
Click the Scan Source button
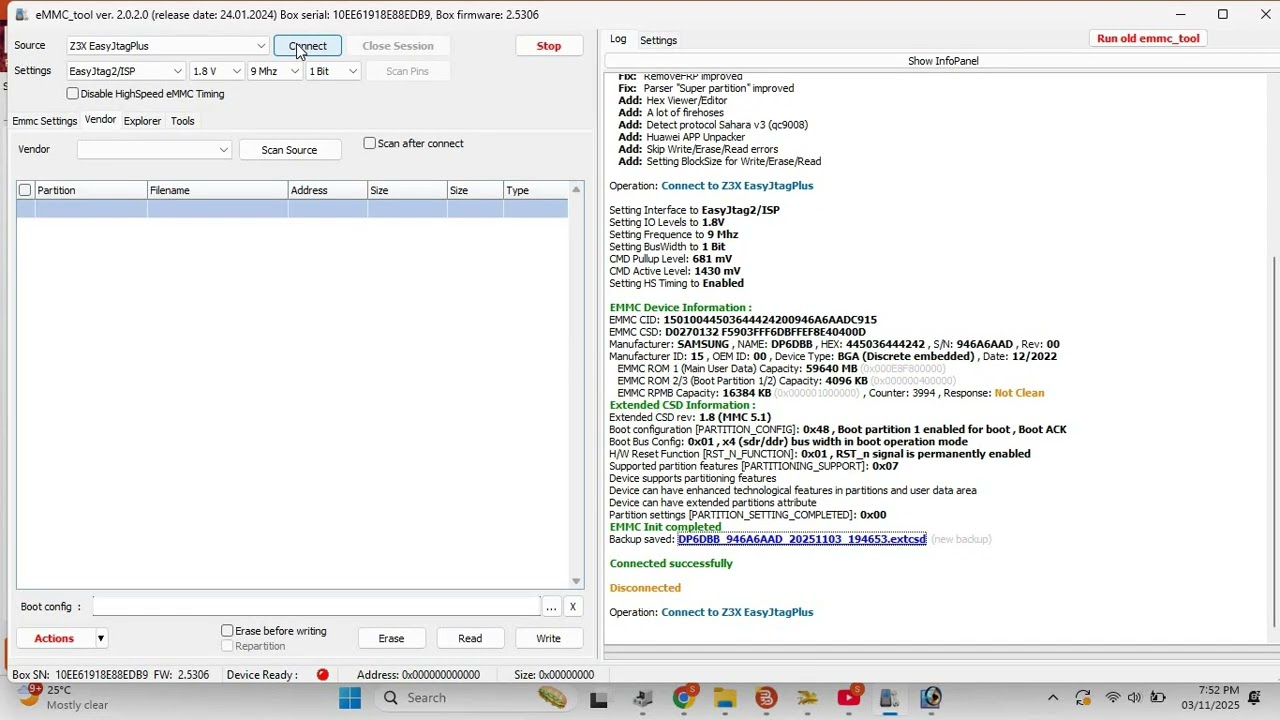289,150
